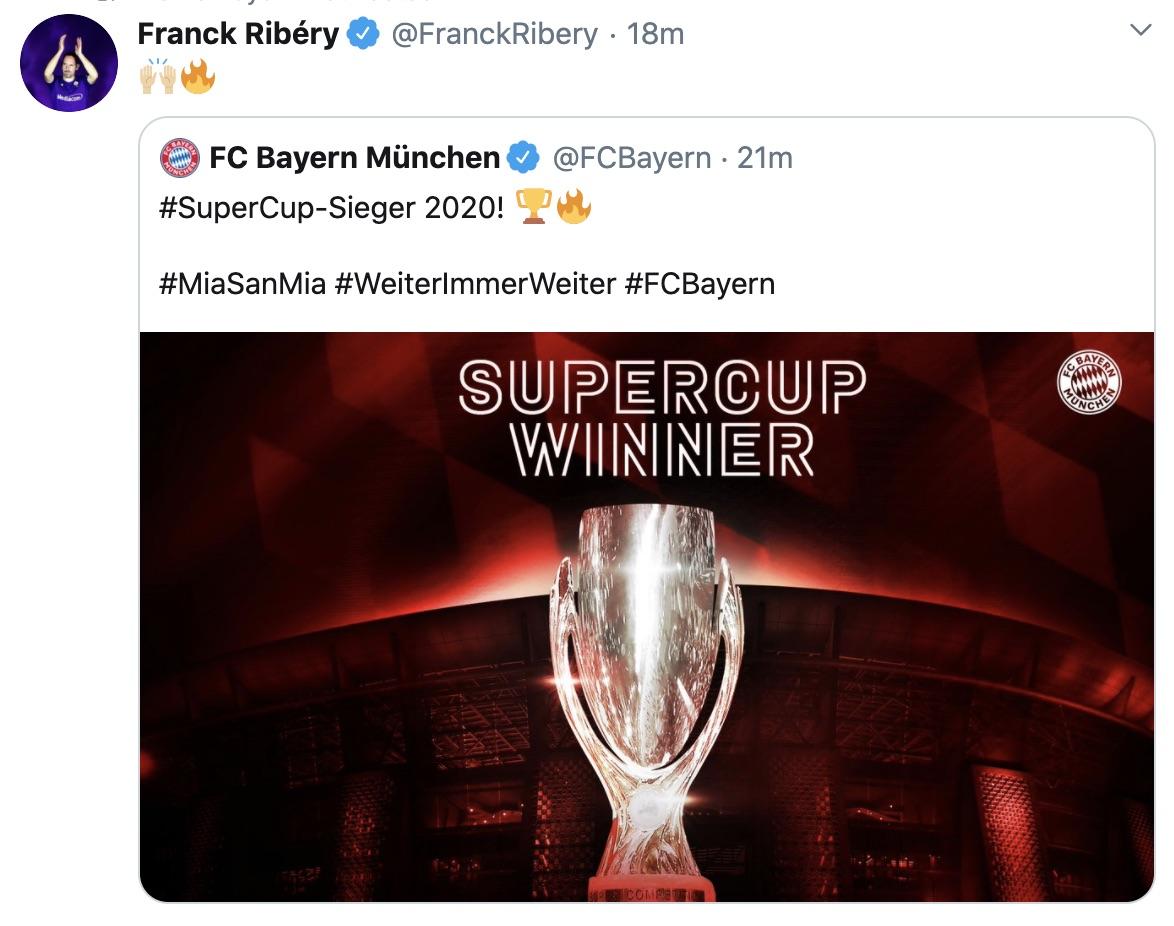This screenshot has width=1174, height=926.
Task: Open the Supercup Winner trophy image
Action: click(x=646, y=640)
